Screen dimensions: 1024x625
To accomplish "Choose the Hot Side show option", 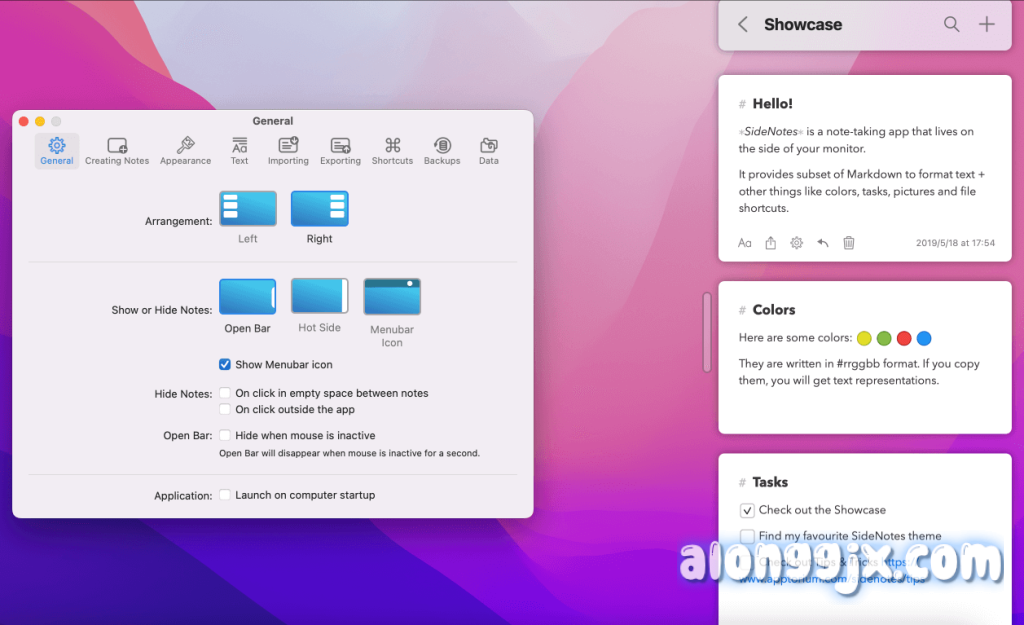I will pyautogui.click(x=320, y=297).
